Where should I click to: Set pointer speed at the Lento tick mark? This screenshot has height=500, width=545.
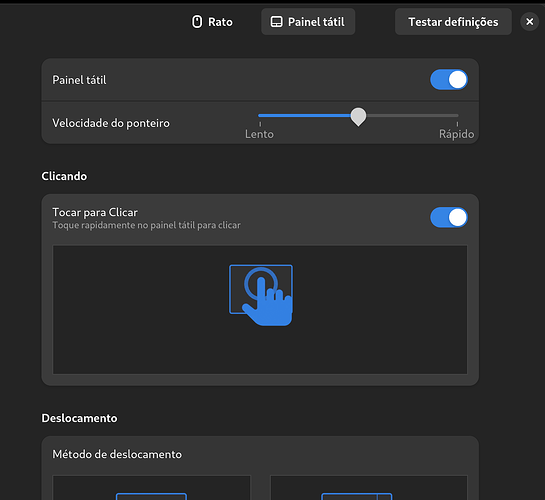point(260,124)
